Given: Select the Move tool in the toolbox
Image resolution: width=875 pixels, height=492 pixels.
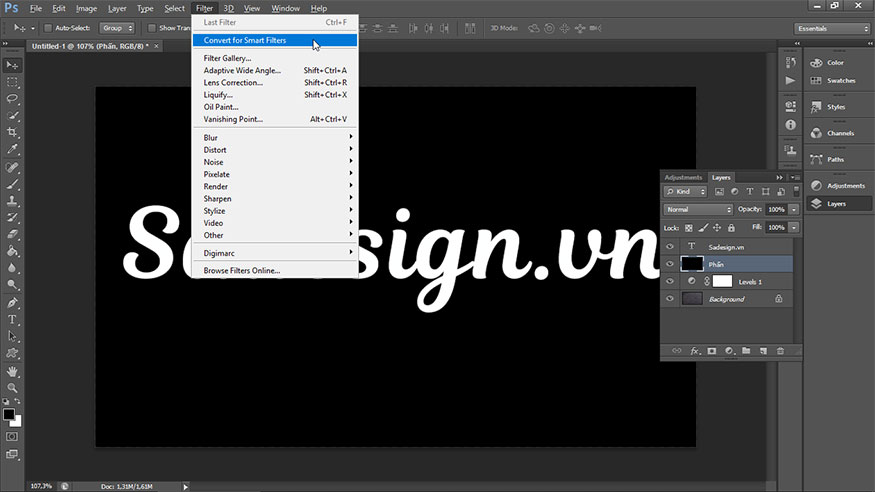Looking at the screenshot, I should coord(12,65).
